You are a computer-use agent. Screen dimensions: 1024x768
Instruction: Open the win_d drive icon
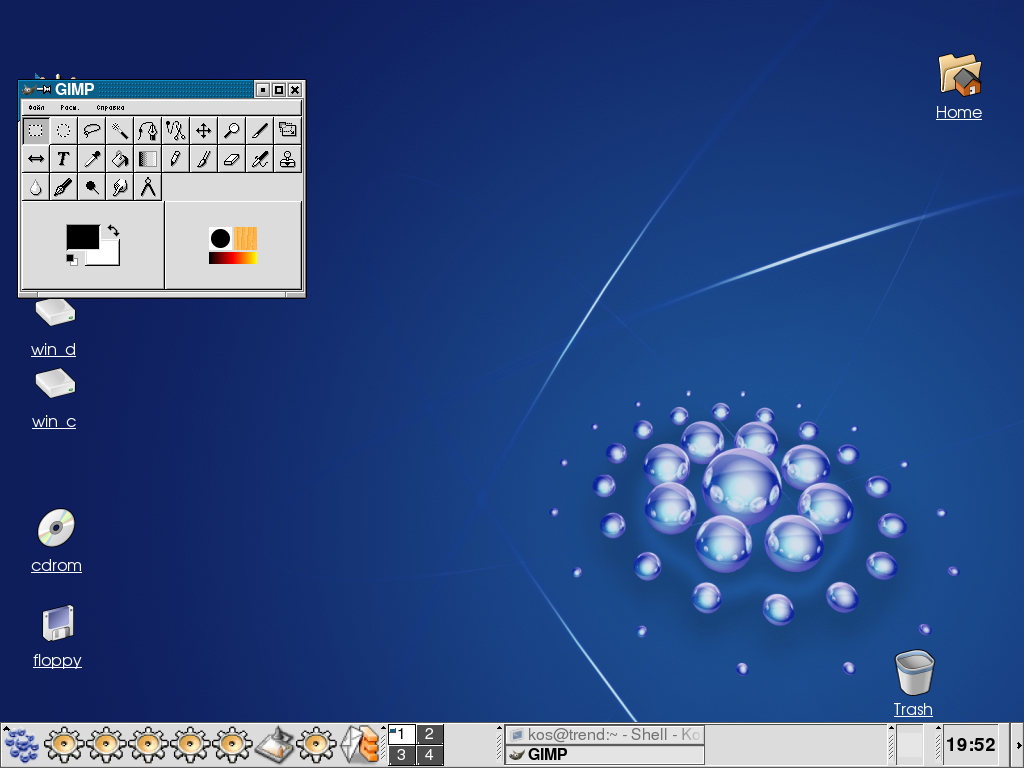[x=55, y=313]
